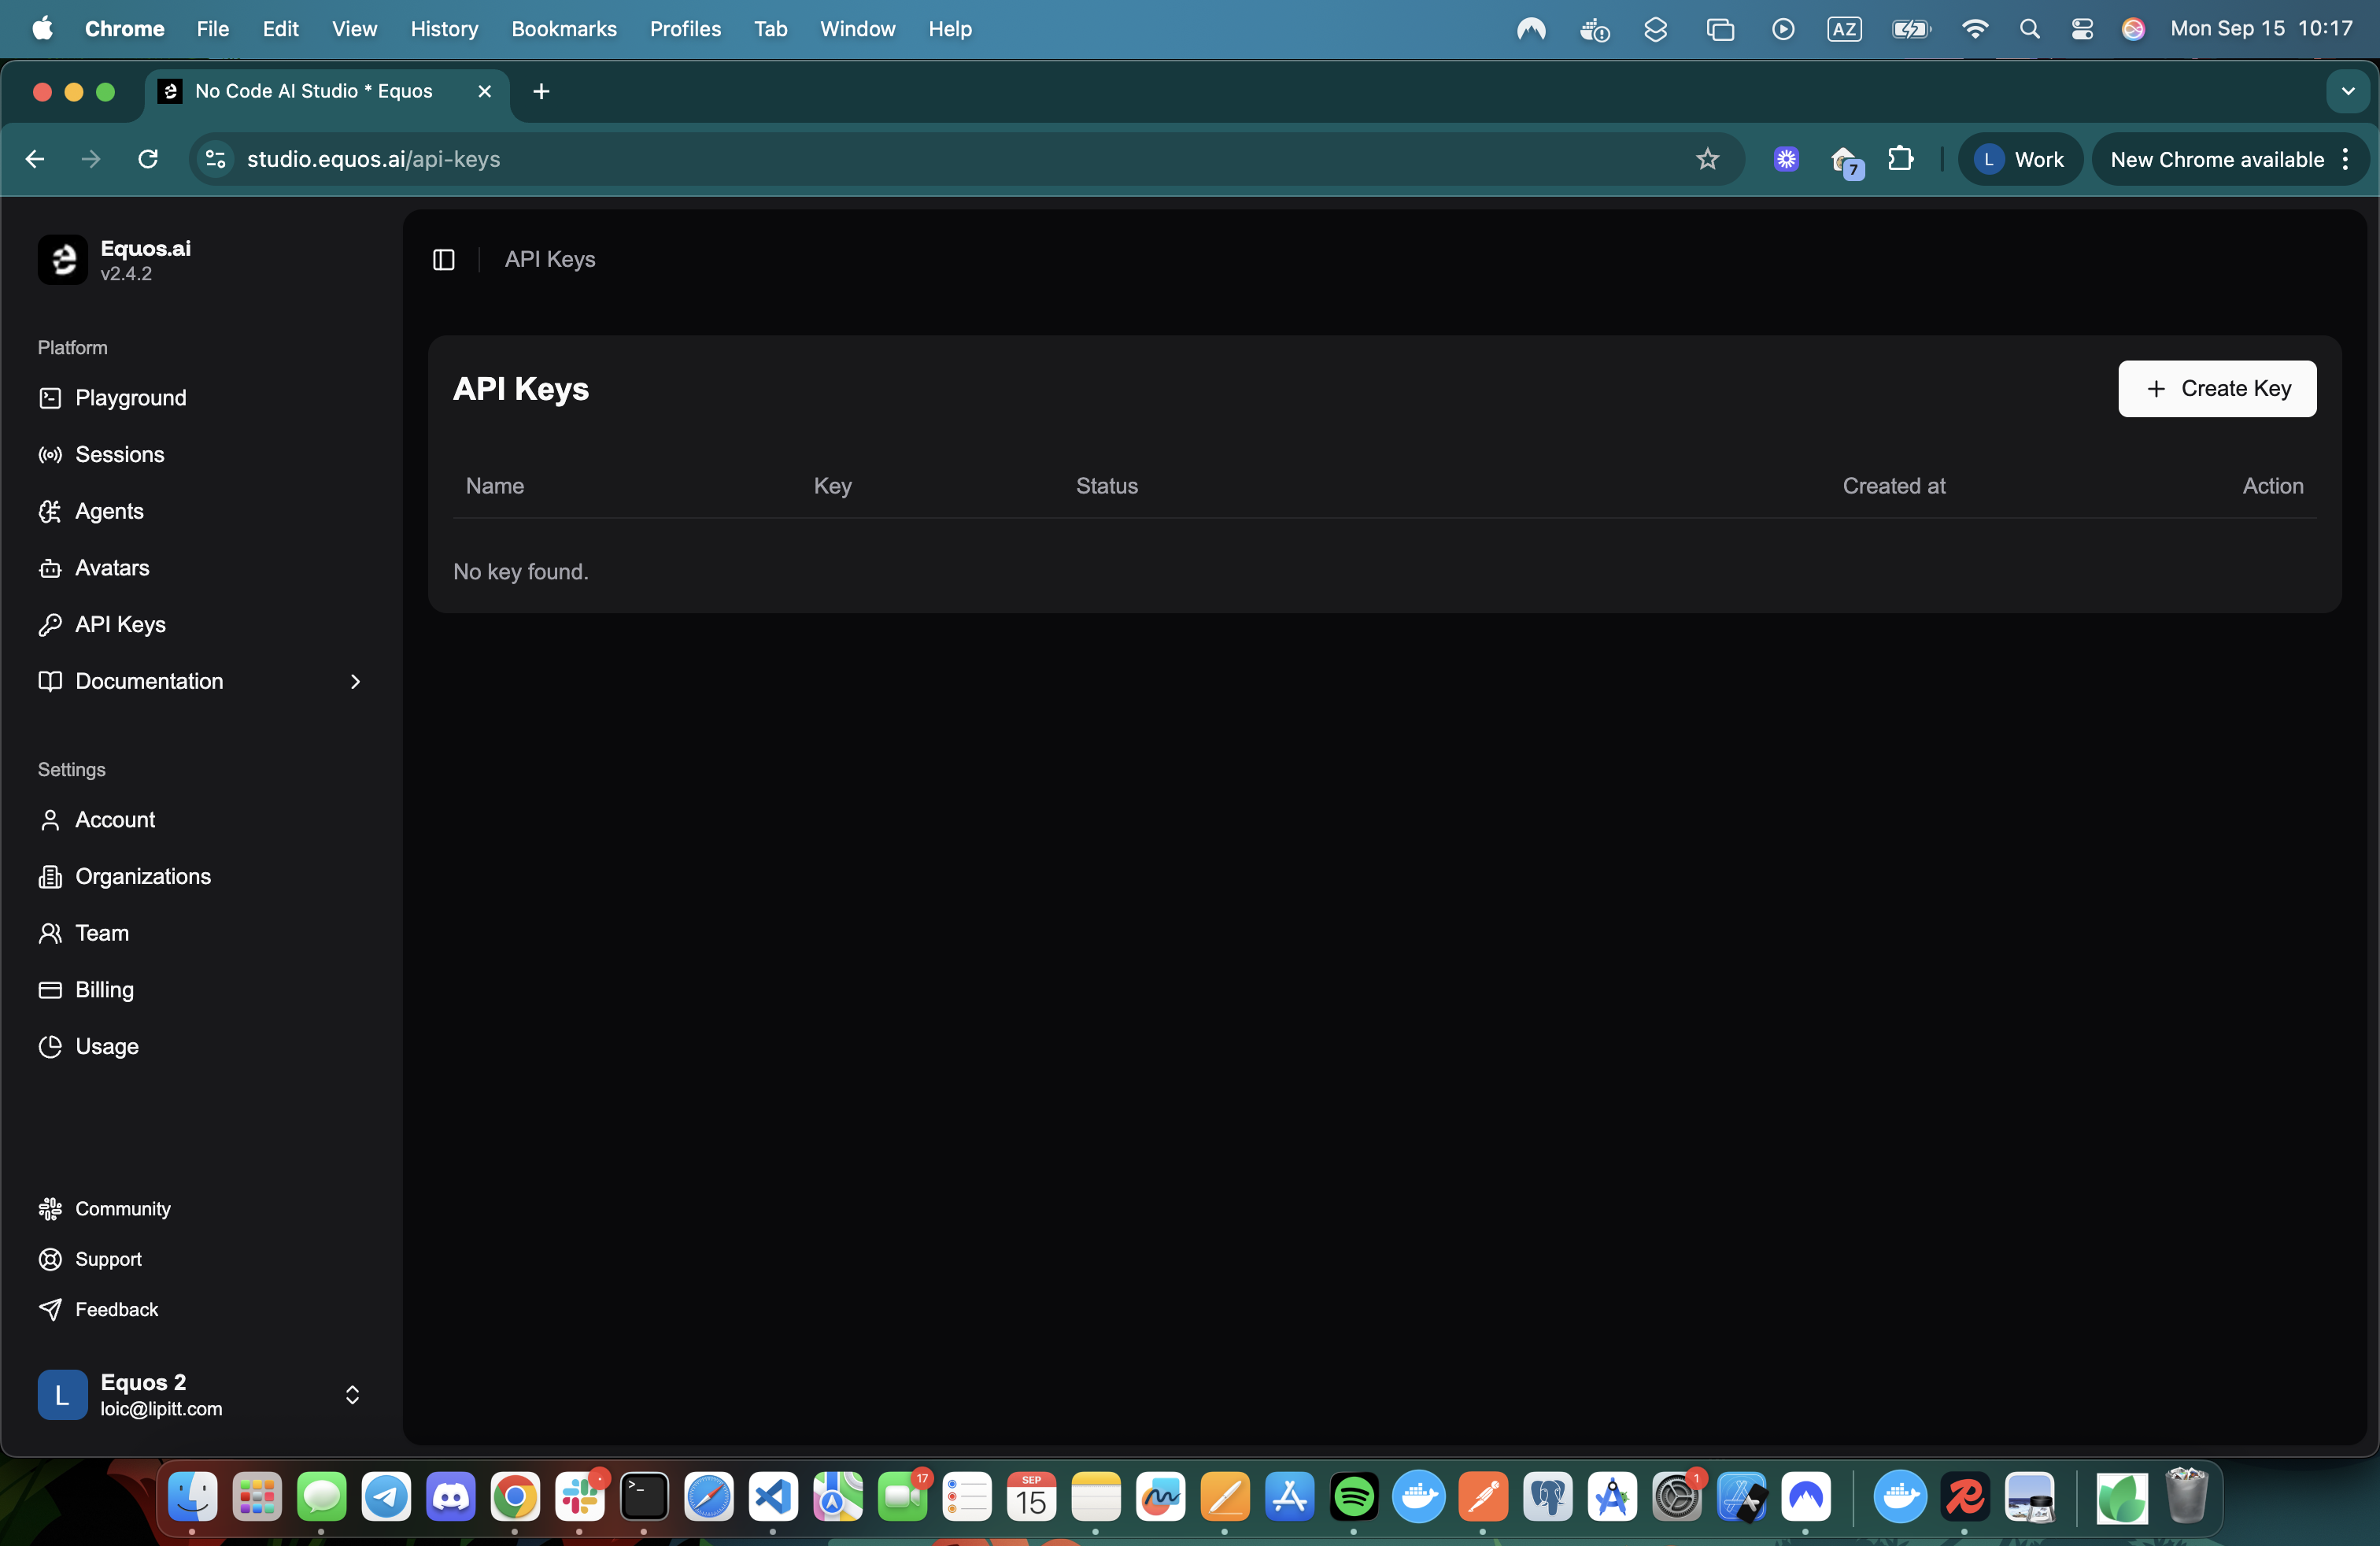Open the Community link

pos(122,1209)
